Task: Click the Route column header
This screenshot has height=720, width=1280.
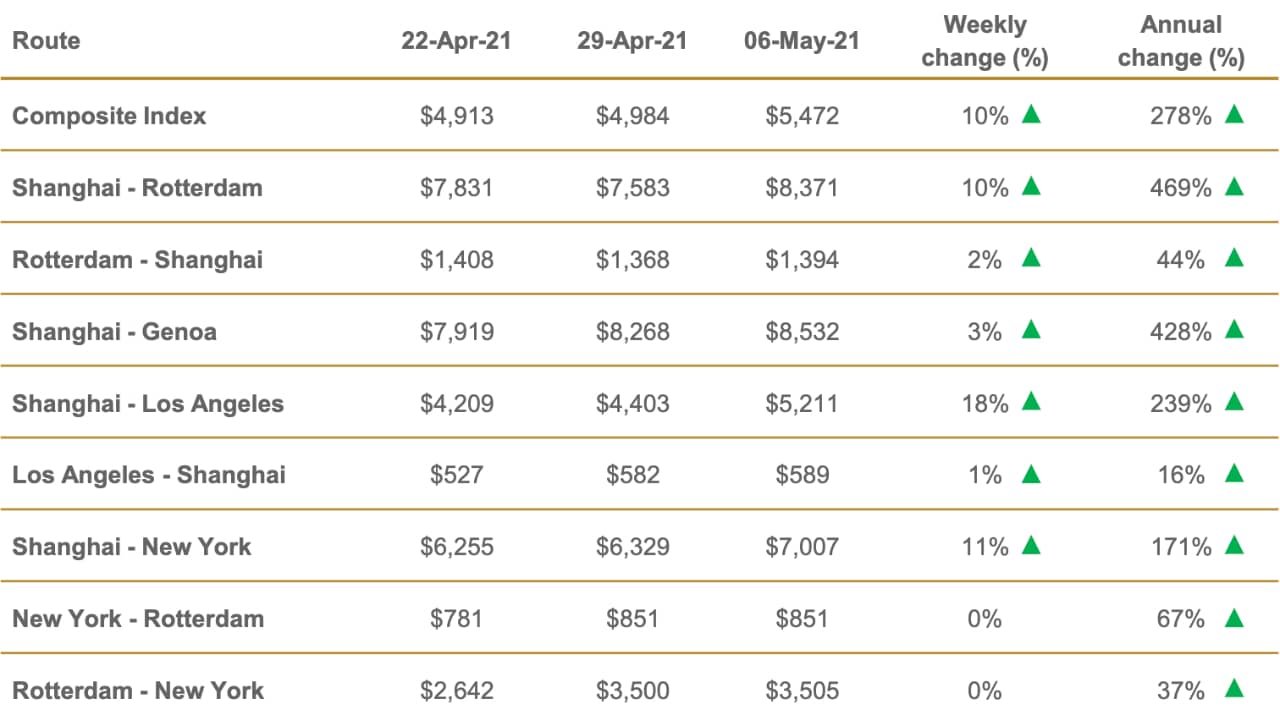Action: [46, 41]
